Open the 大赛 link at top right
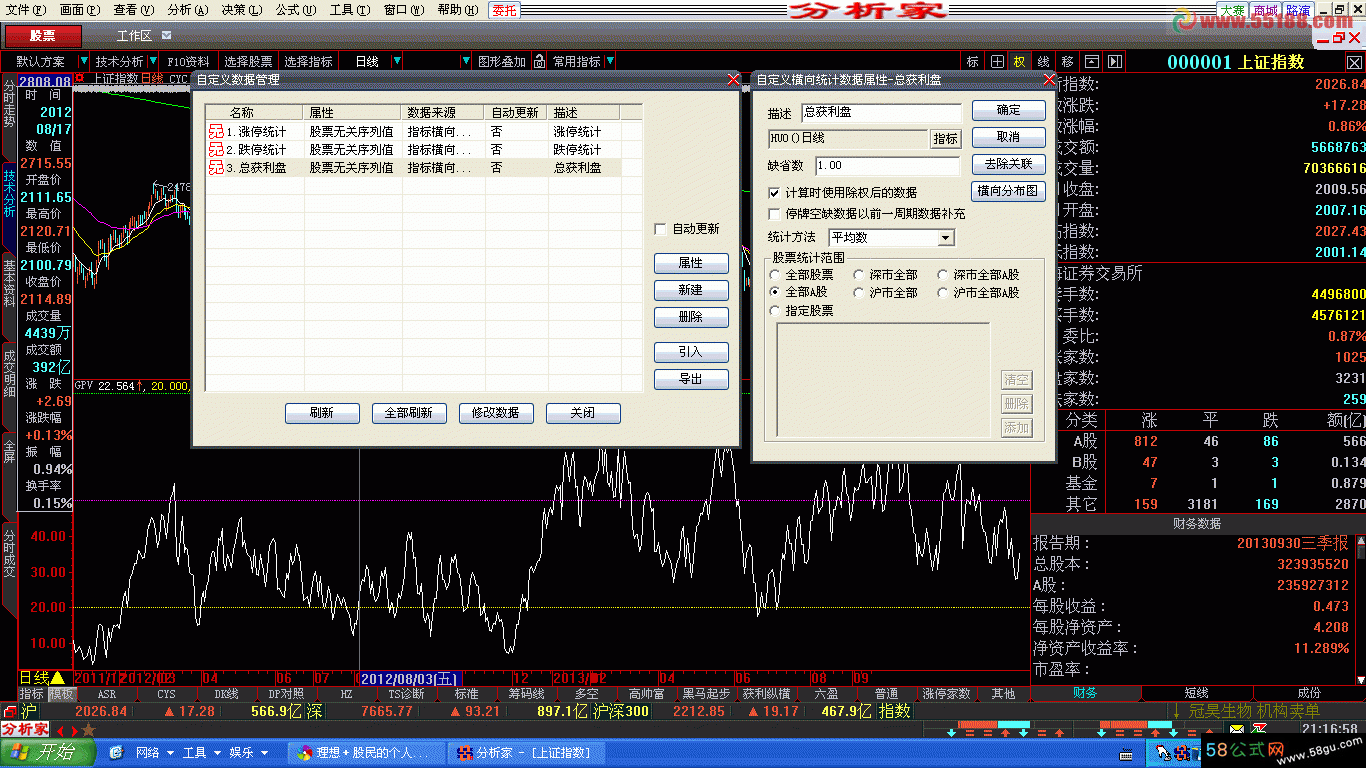The width and height of the screenshot is (1366, 768). (x=1232, y=10)
